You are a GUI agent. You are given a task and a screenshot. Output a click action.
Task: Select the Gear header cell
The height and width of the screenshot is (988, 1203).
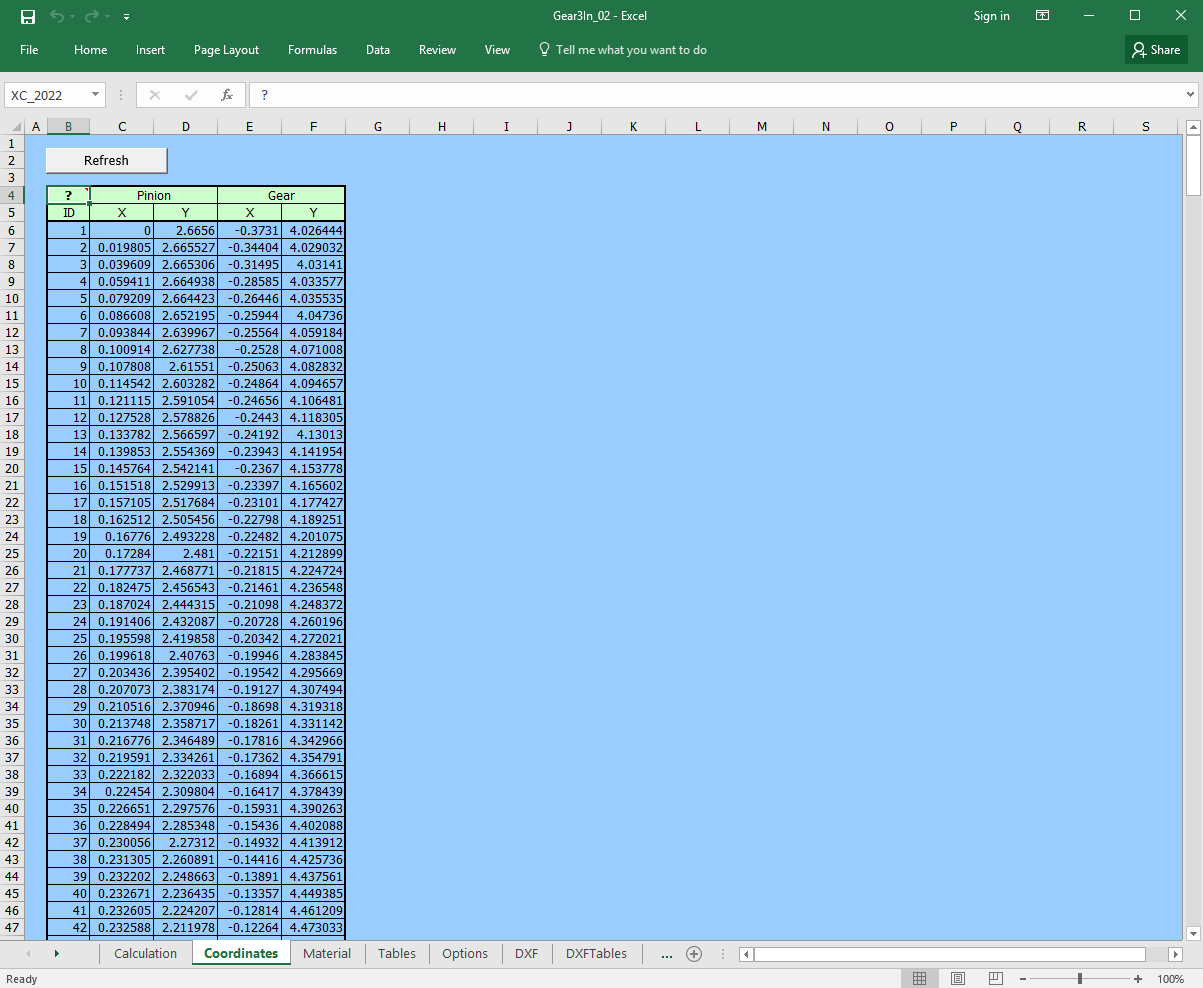282,195
